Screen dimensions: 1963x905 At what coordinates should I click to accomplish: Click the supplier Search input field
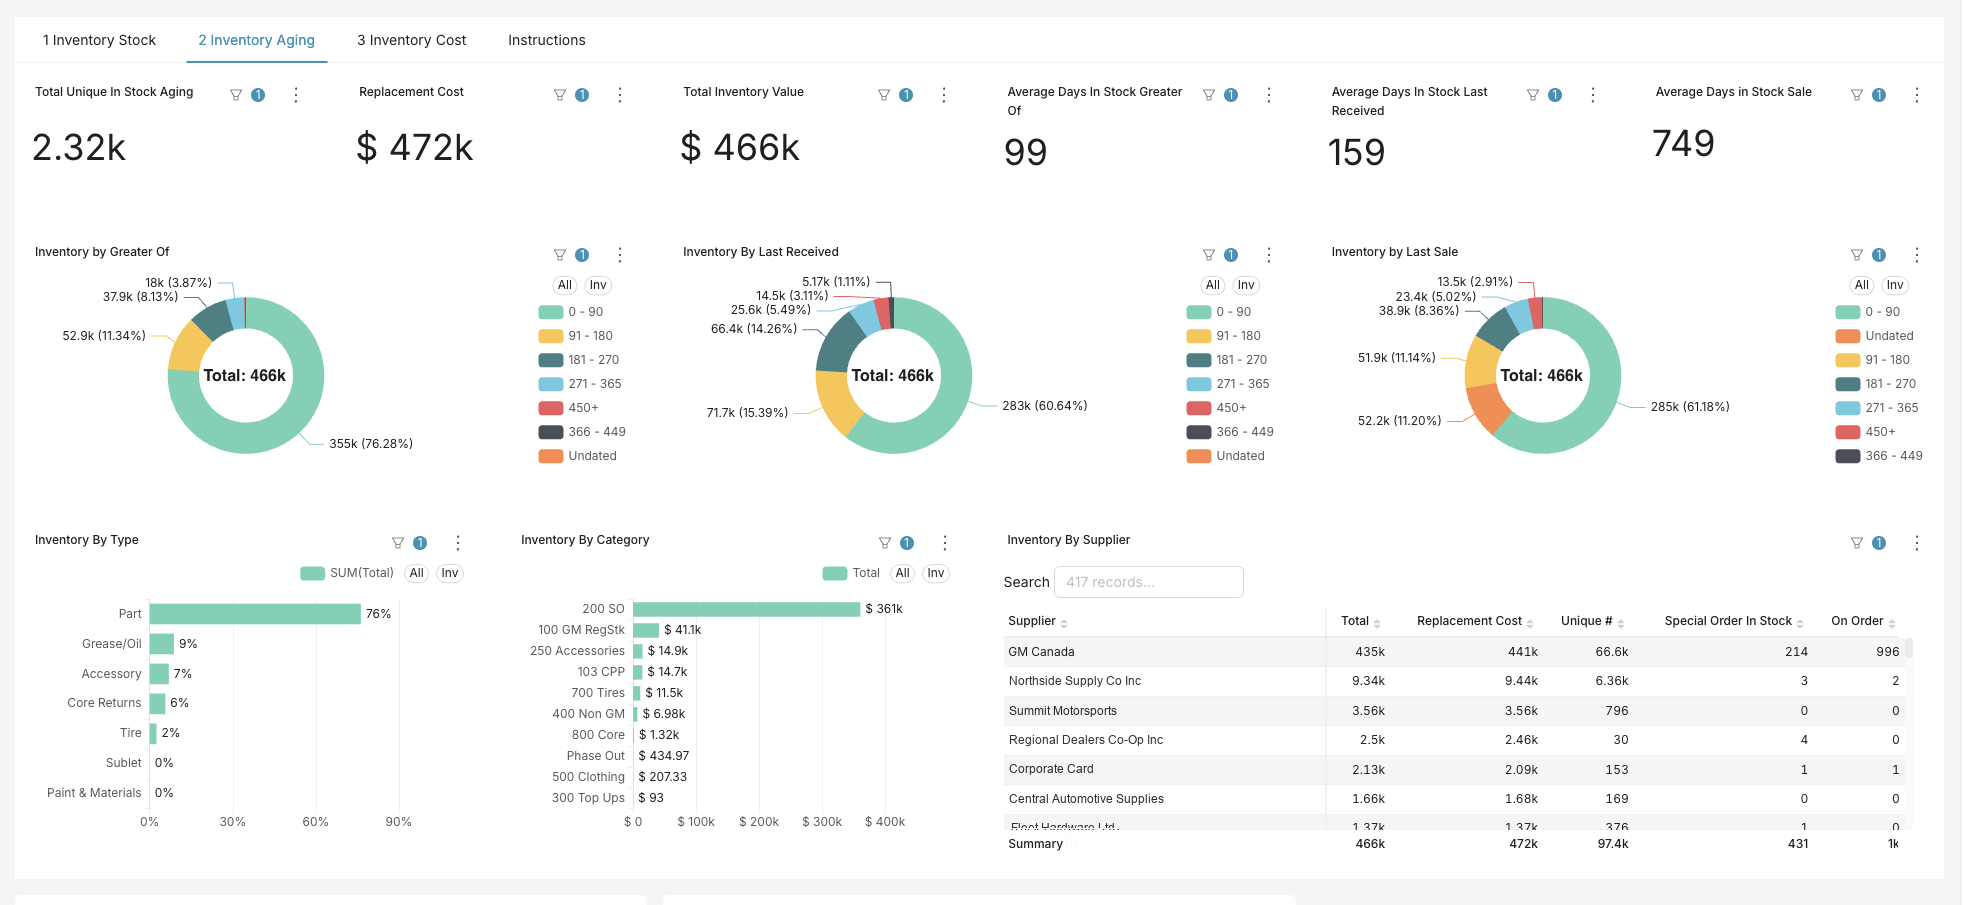(x=1149, y=582)
